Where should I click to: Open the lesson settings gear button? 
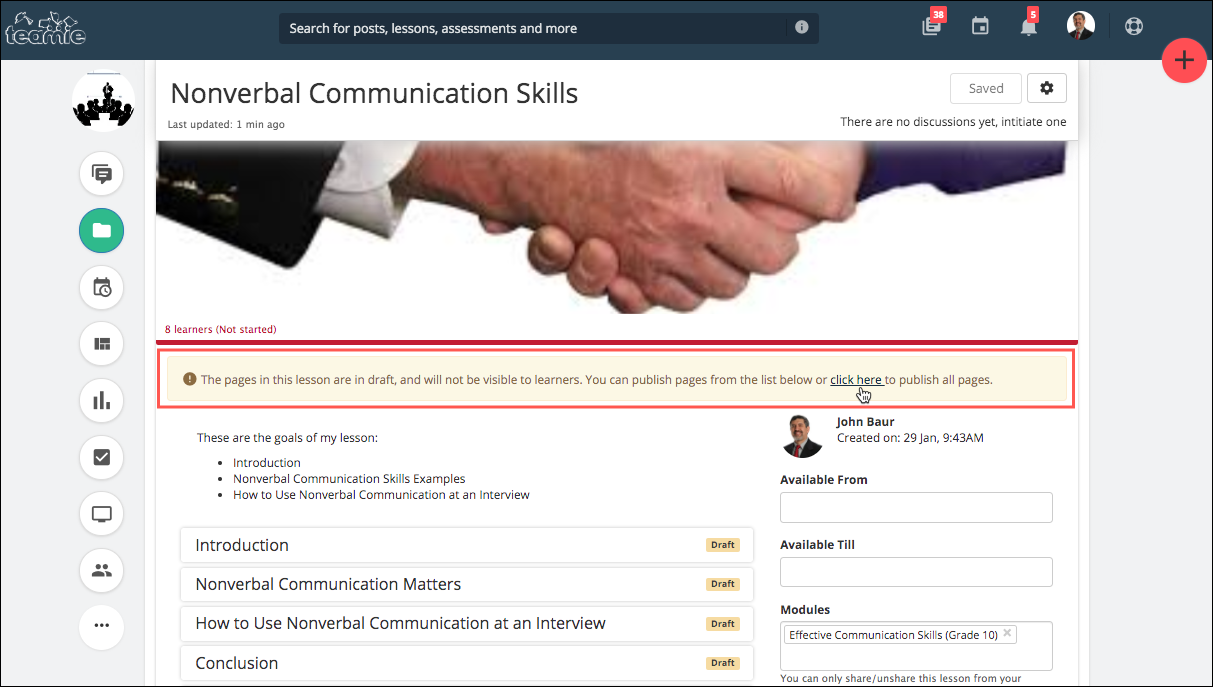1047,88
